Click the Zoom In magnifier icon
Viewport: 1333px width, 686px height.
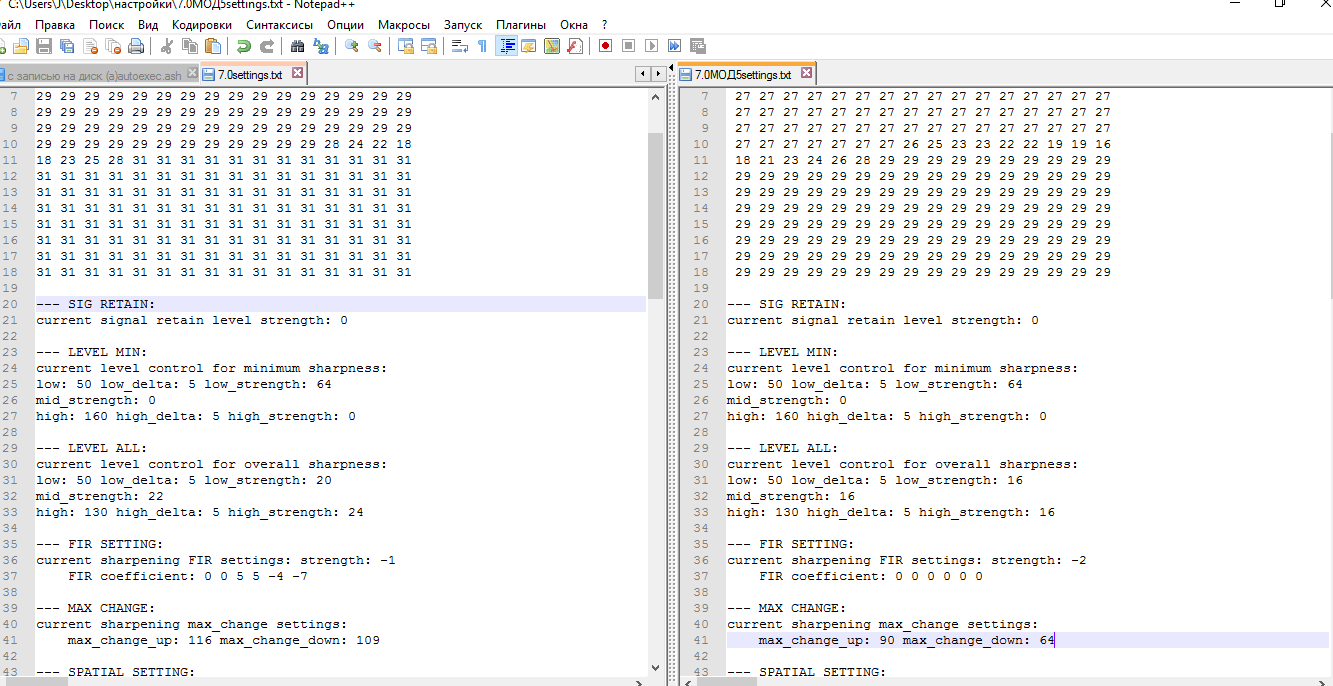tap(351, 46)
